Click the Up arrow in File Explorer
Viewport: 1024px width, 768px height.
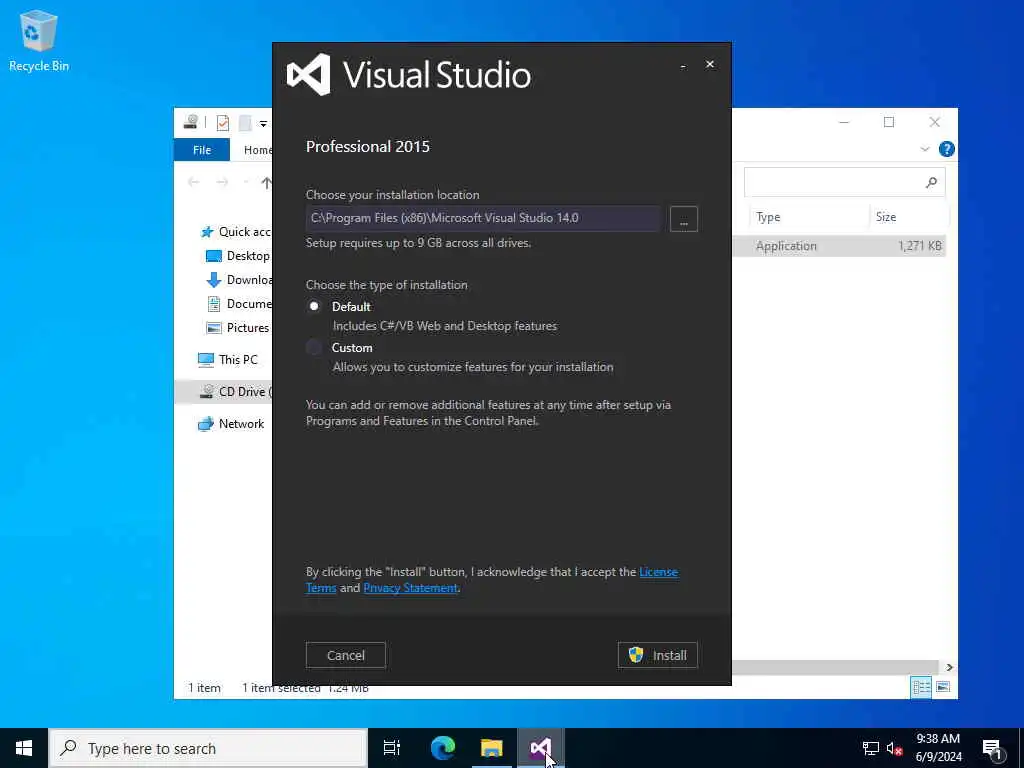click(266, 182)
